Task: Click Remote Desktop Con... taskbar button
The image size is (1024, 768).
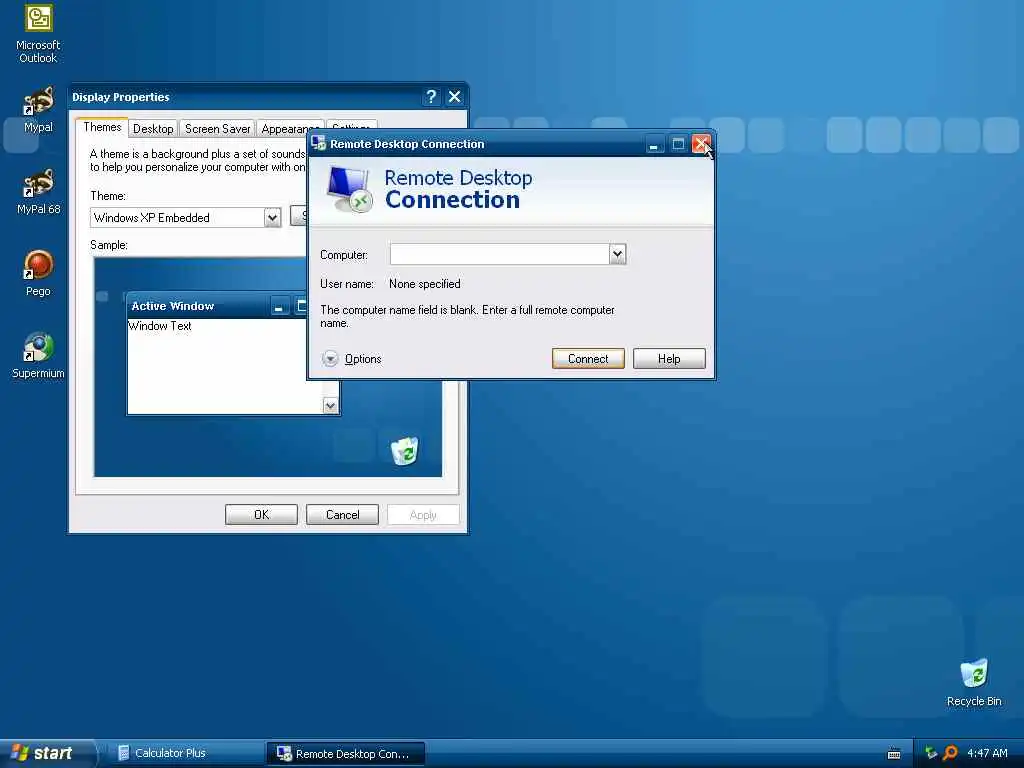Action: click(345, 754)
